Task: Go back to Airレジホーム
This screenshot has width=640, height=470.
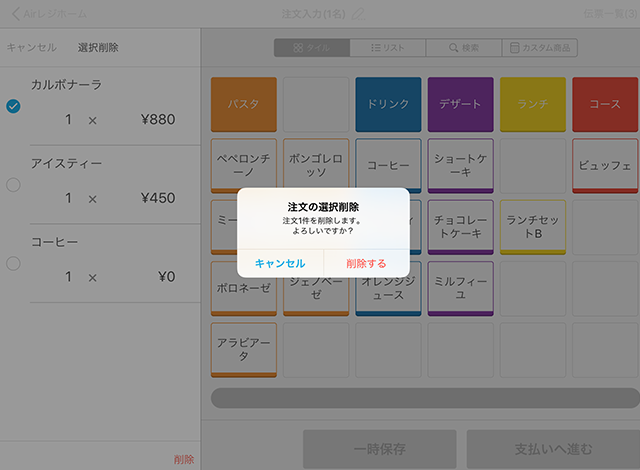Action: click(x=49, y=14)
